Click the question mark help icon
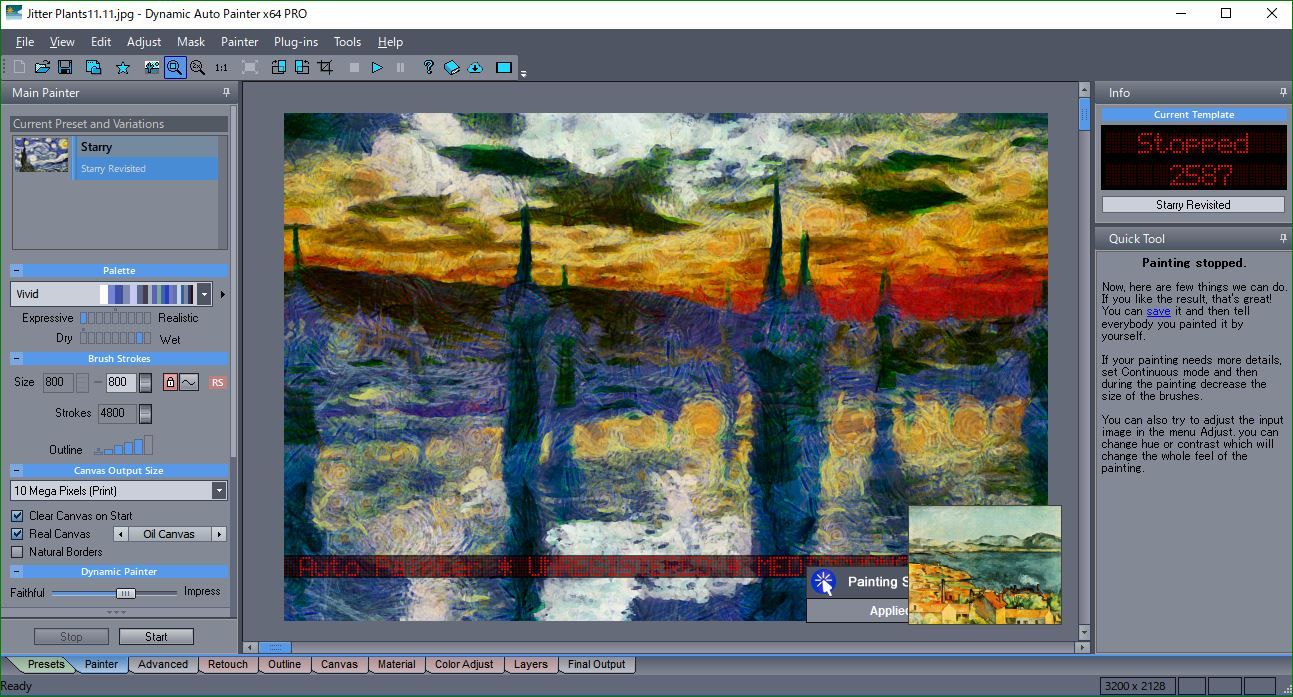Image resolution: width=1293 pixels, height=697 pixels. tap(429, 67)
